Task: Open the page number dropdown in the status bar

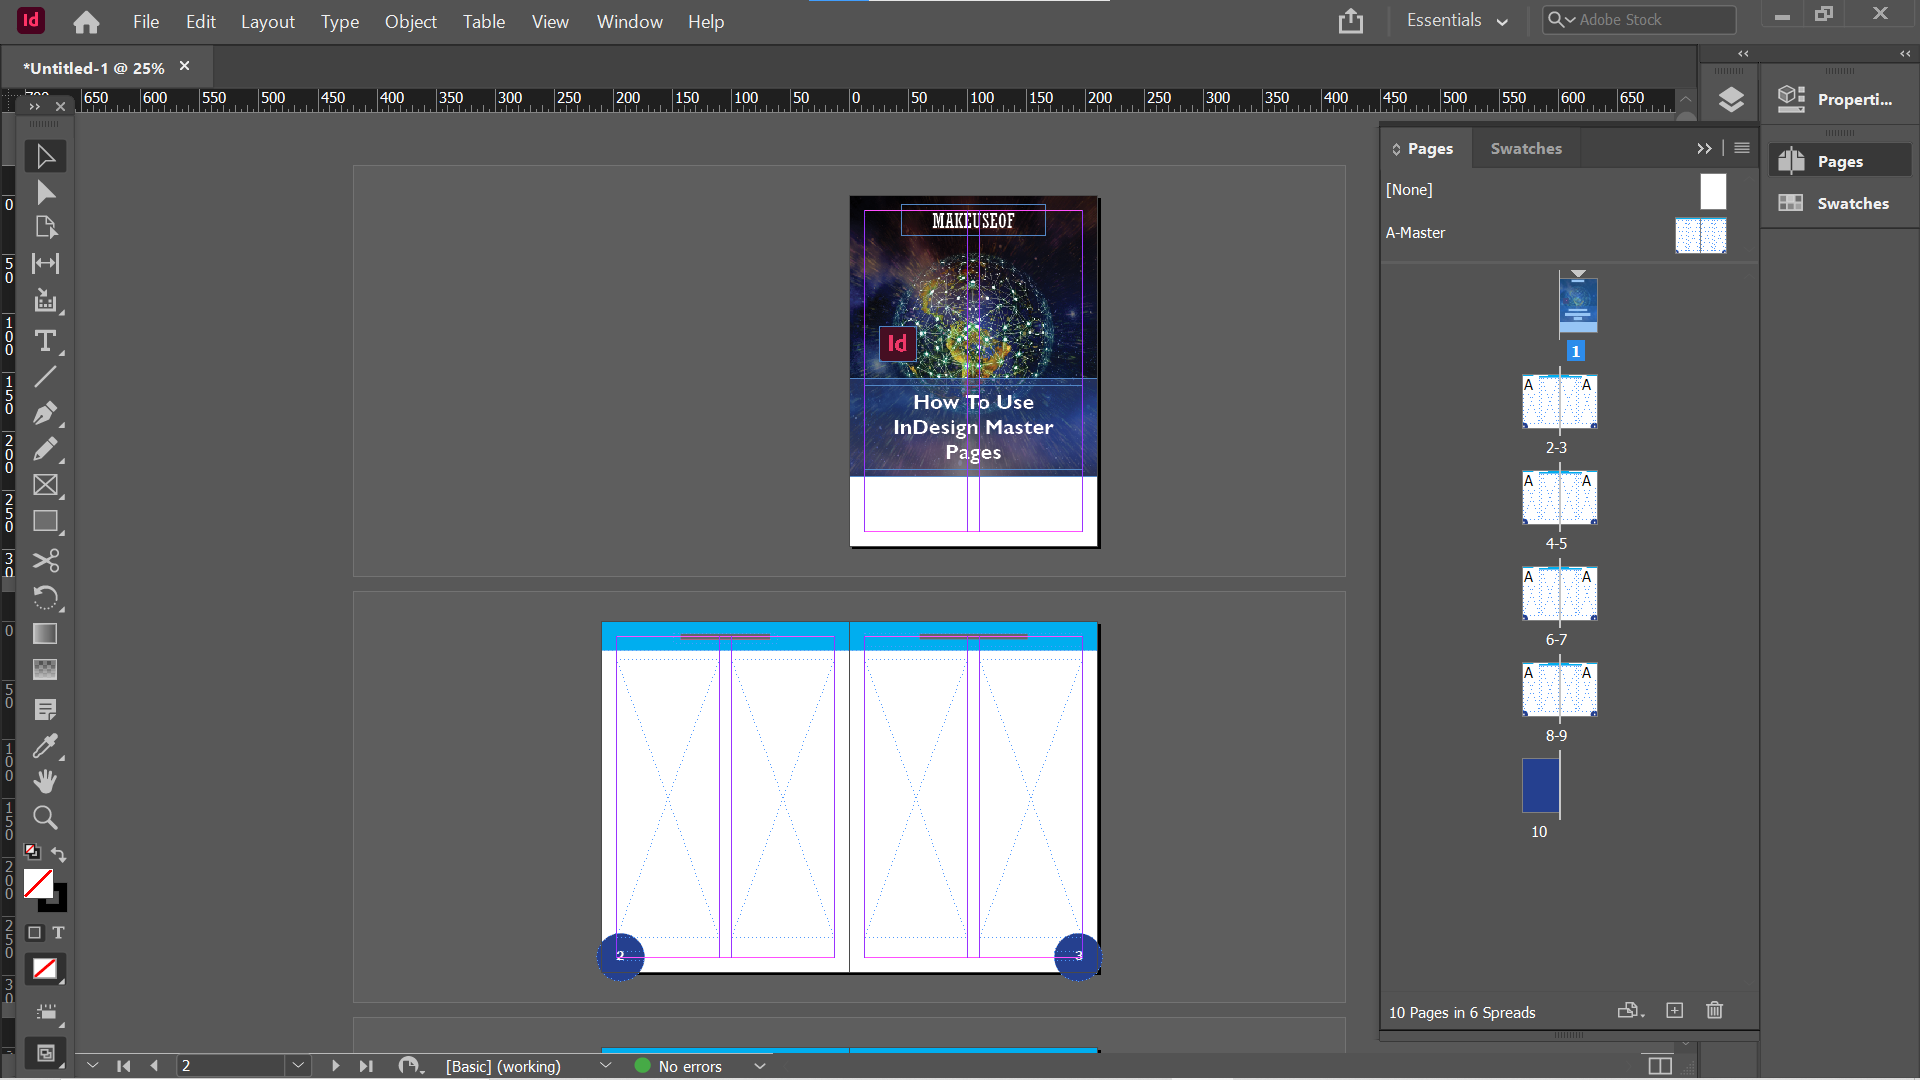Action: pos(298,1066)
